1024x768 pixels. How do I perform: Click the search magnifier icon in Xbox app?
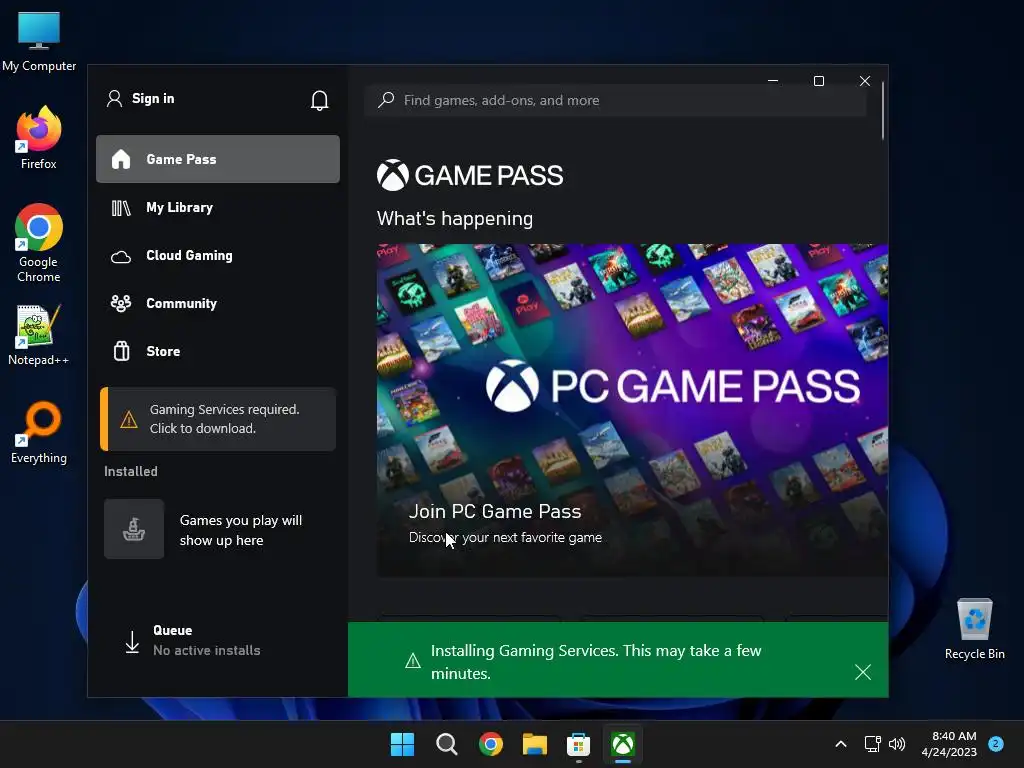pos(386,100)
